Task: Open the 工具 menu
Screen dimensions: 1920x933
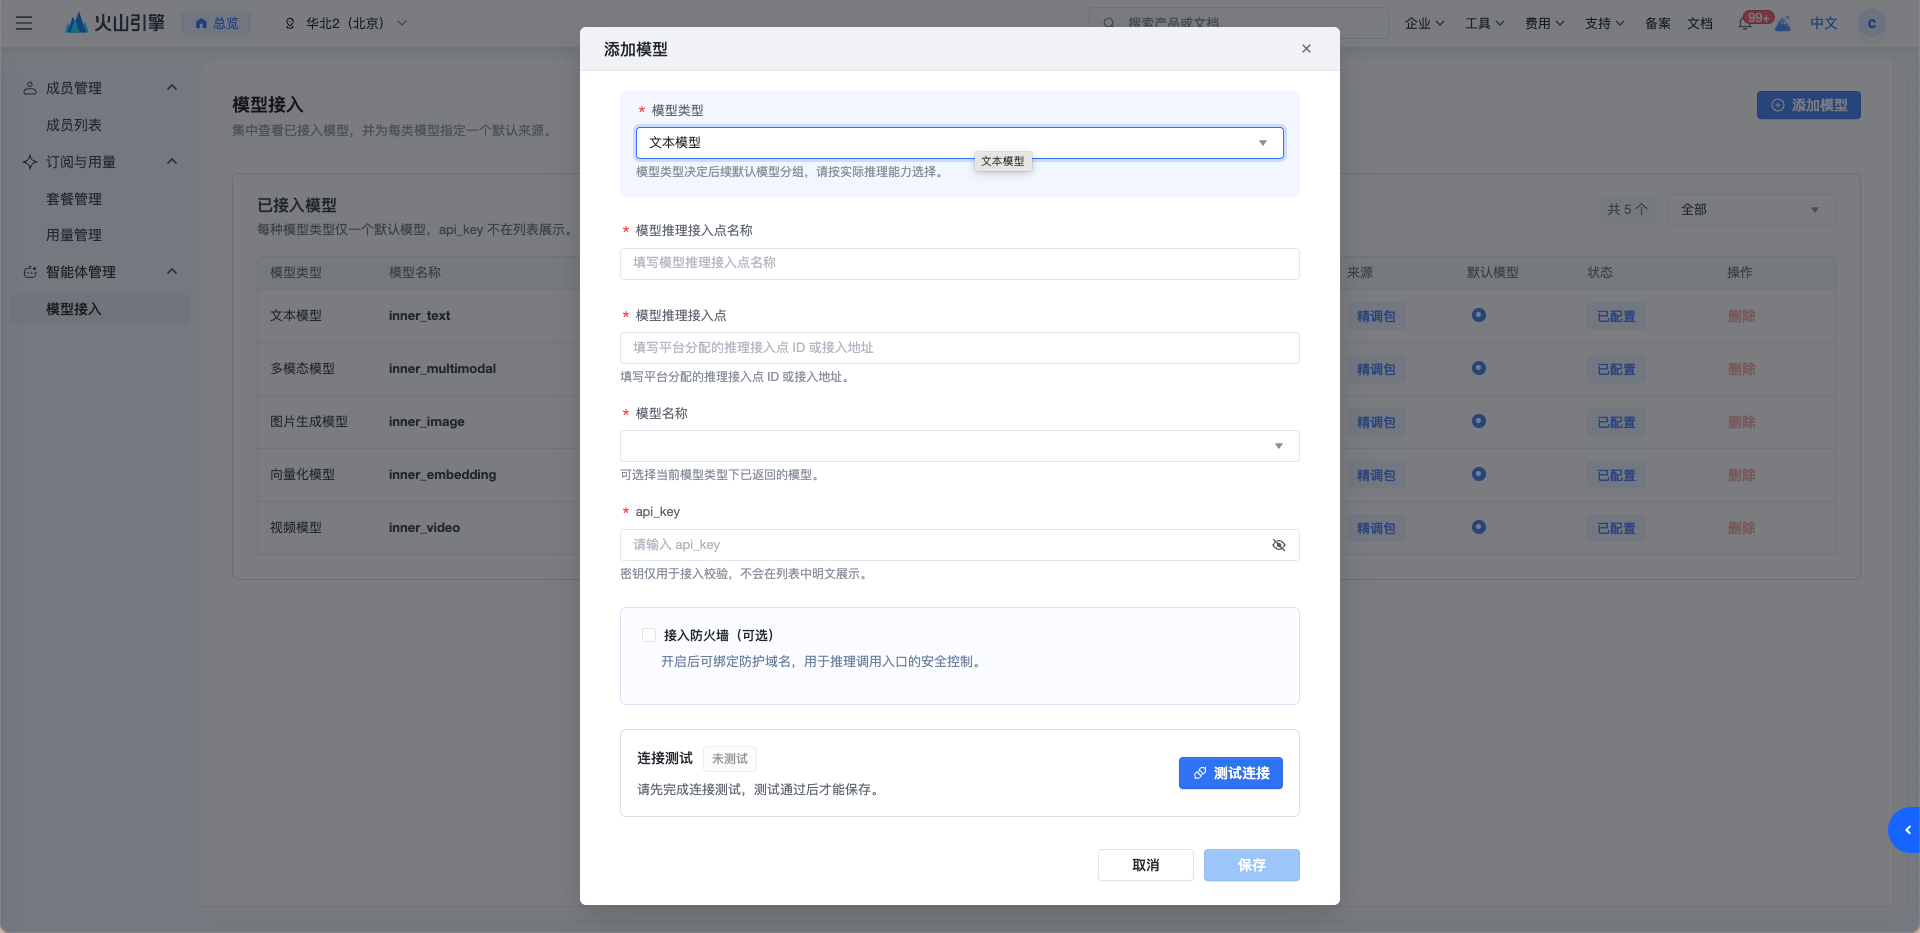Action: click(1484, 23)
